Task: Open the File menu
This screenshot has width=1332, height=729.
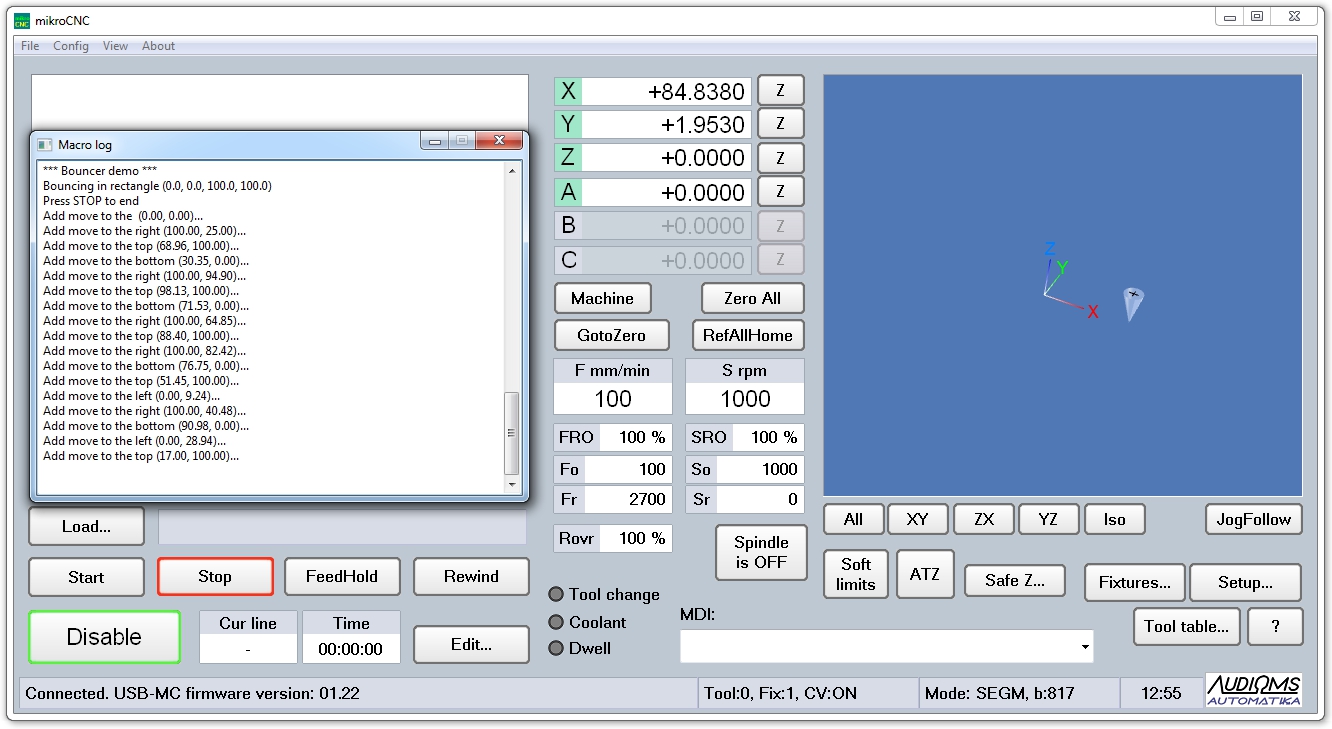Action: point(30,46)
